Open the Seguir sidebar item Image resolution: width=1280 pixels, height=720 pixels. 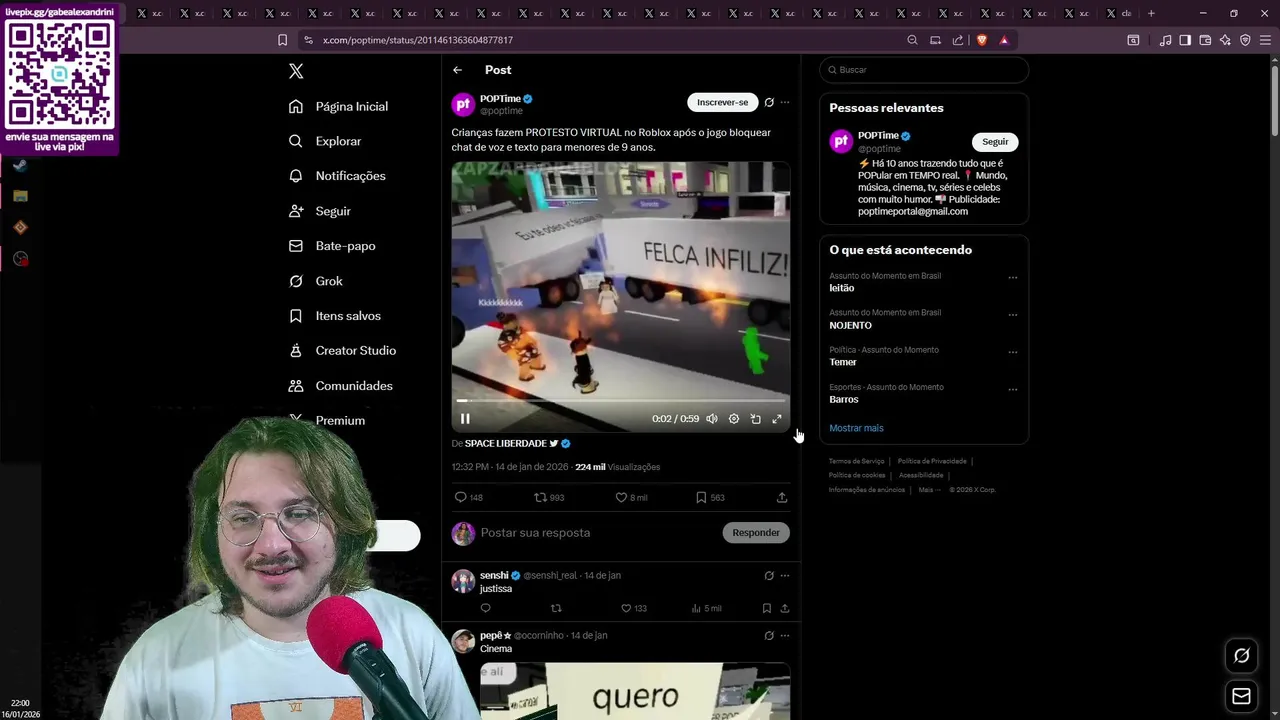(x=319, y=211)
